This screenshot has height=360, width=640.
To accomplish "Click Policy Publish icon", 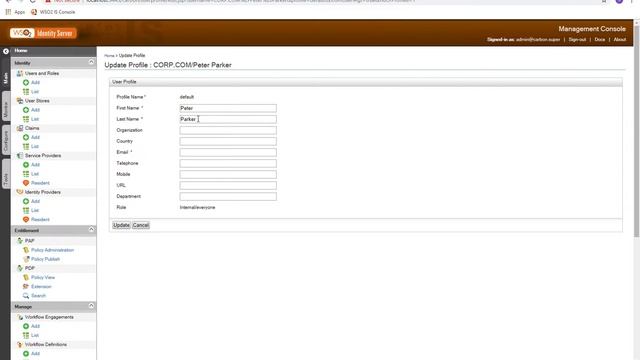I will 26,259.
